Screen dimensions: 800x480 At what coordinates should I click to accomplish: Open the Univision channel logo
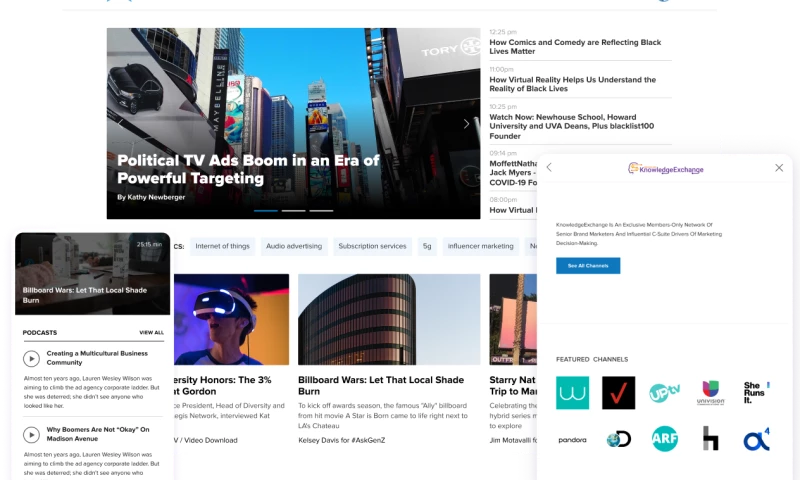[711, 393]
